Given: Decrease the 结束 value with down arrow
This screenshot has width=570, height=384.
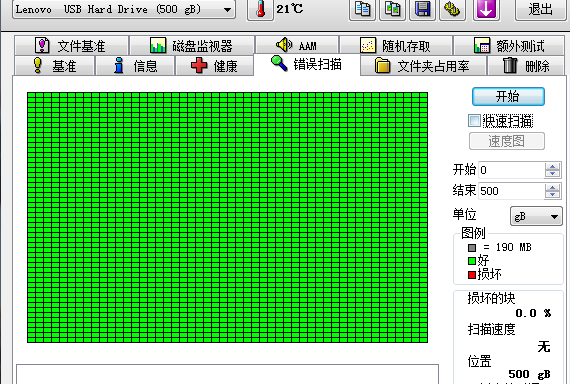Looking at the screenshot, I should [x=553, y=195].
